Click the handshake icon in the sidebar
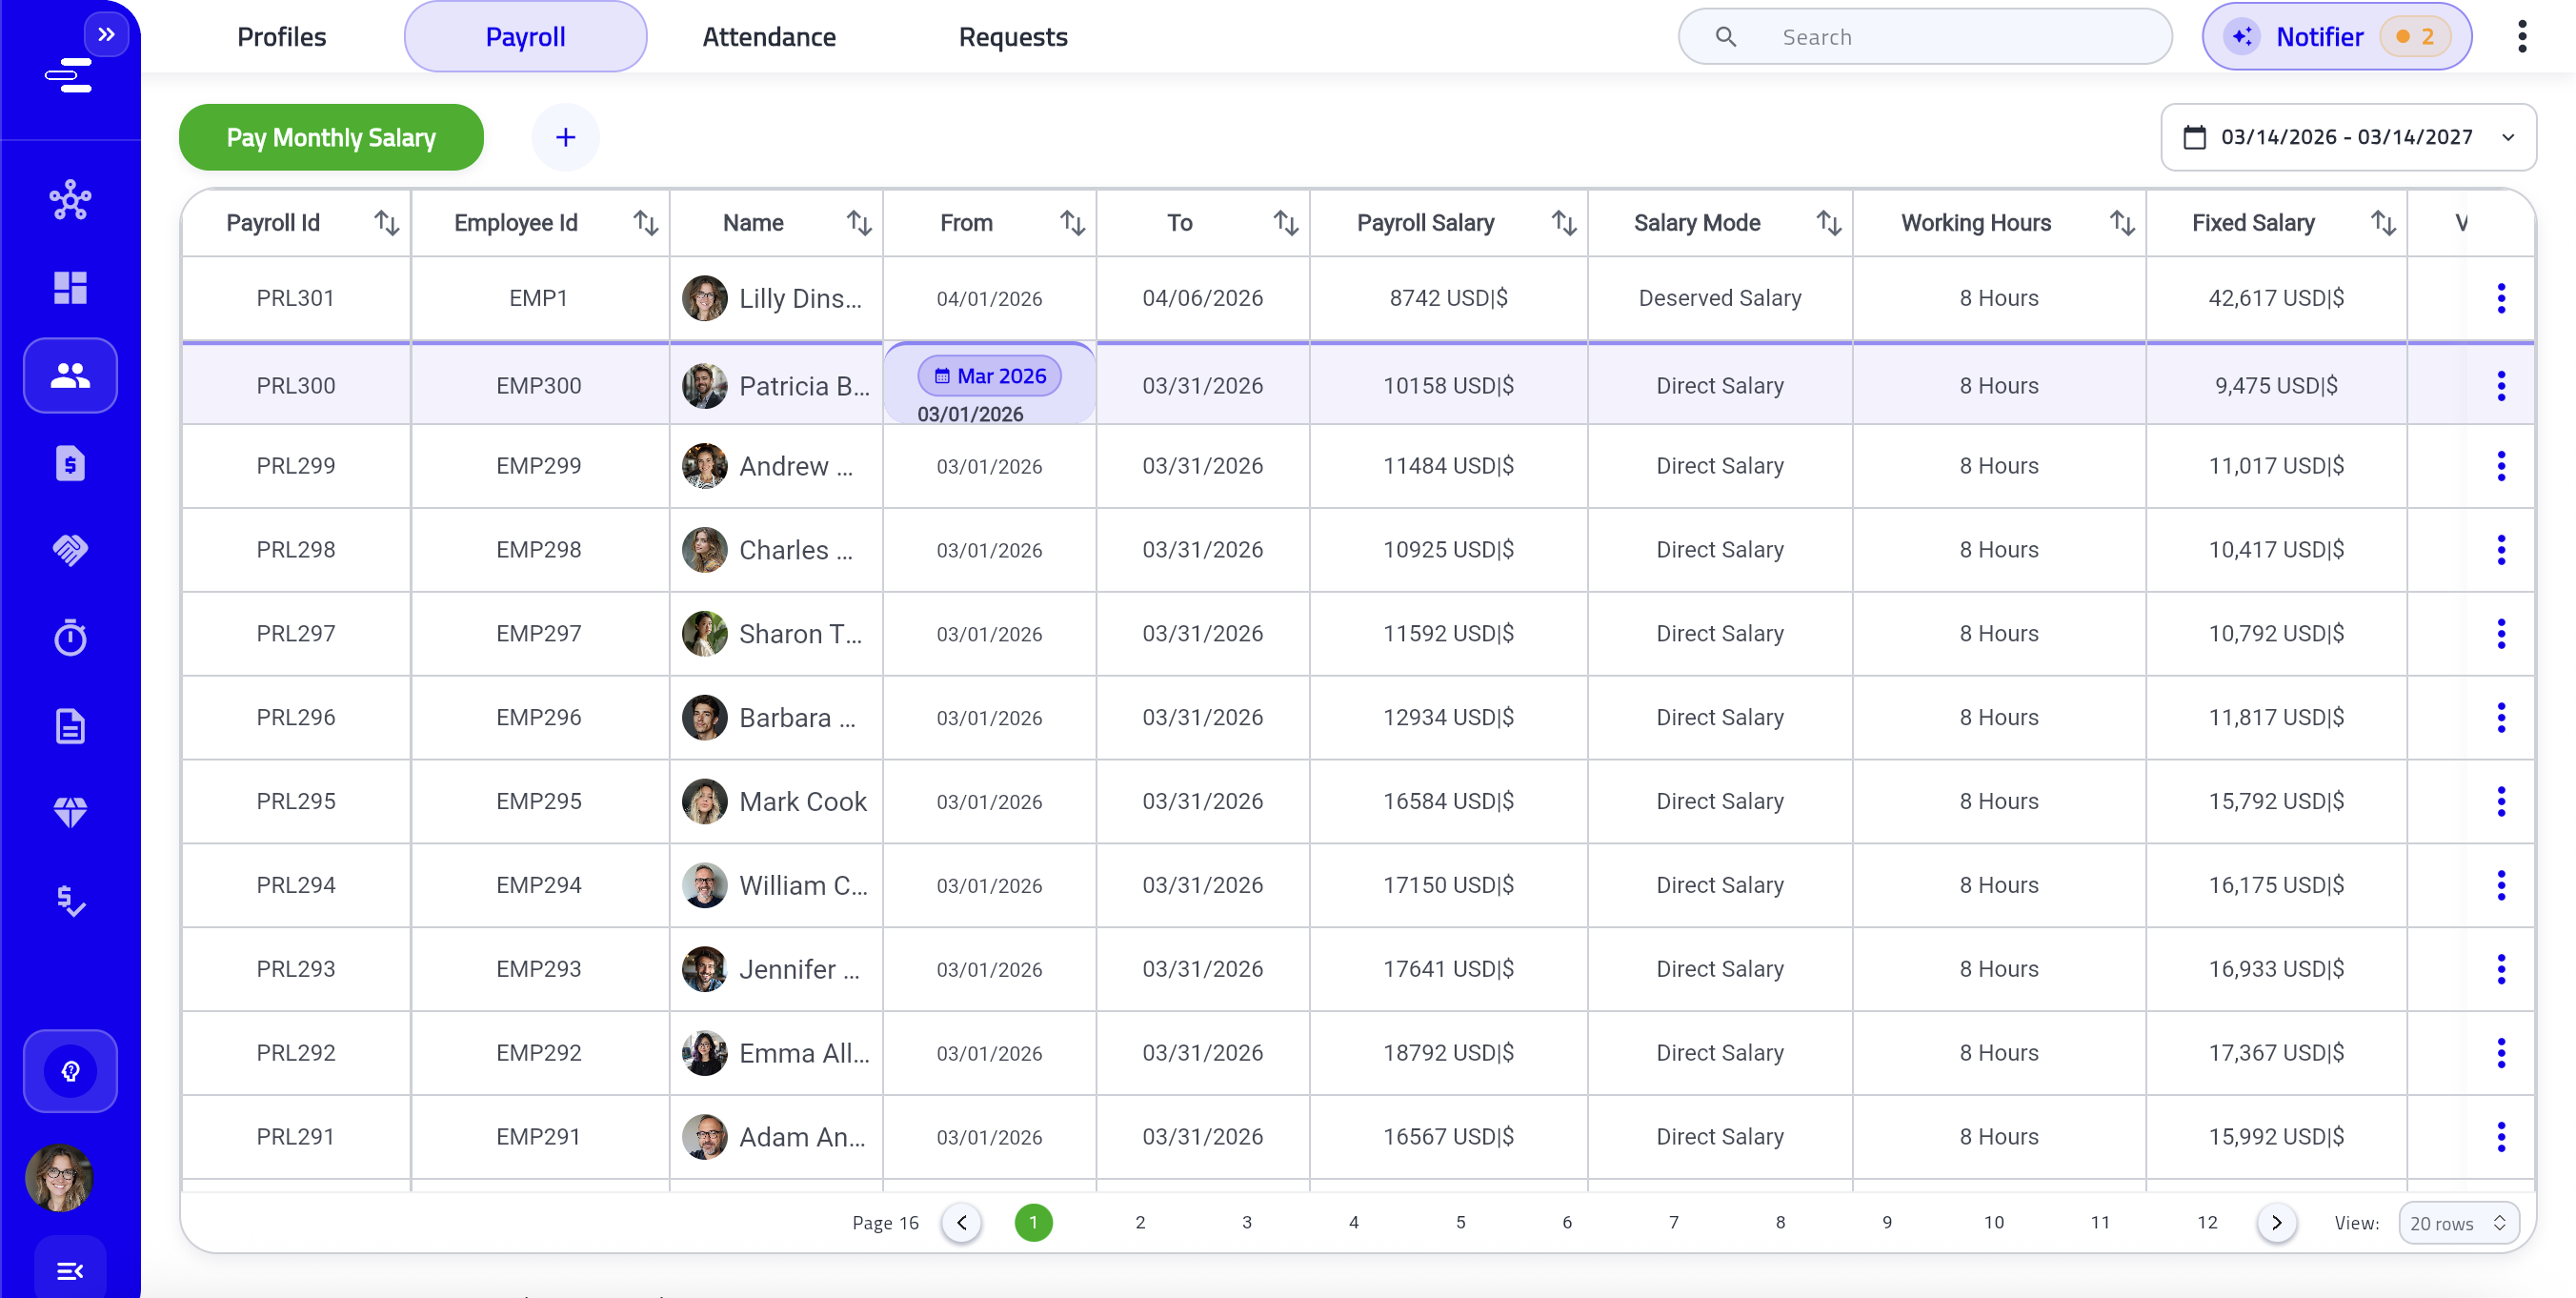Image resolution: width=2576 pixels, height=1298 pixels. tap(69, 550)
